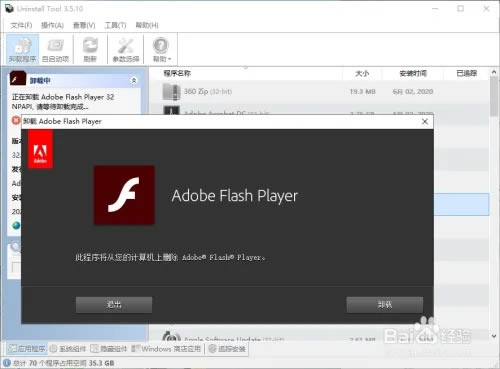The width and height of the screenshot is (500, 369).
Task: Open the 自启动项 (Startup items) toolbar icon
Action: 55,50
